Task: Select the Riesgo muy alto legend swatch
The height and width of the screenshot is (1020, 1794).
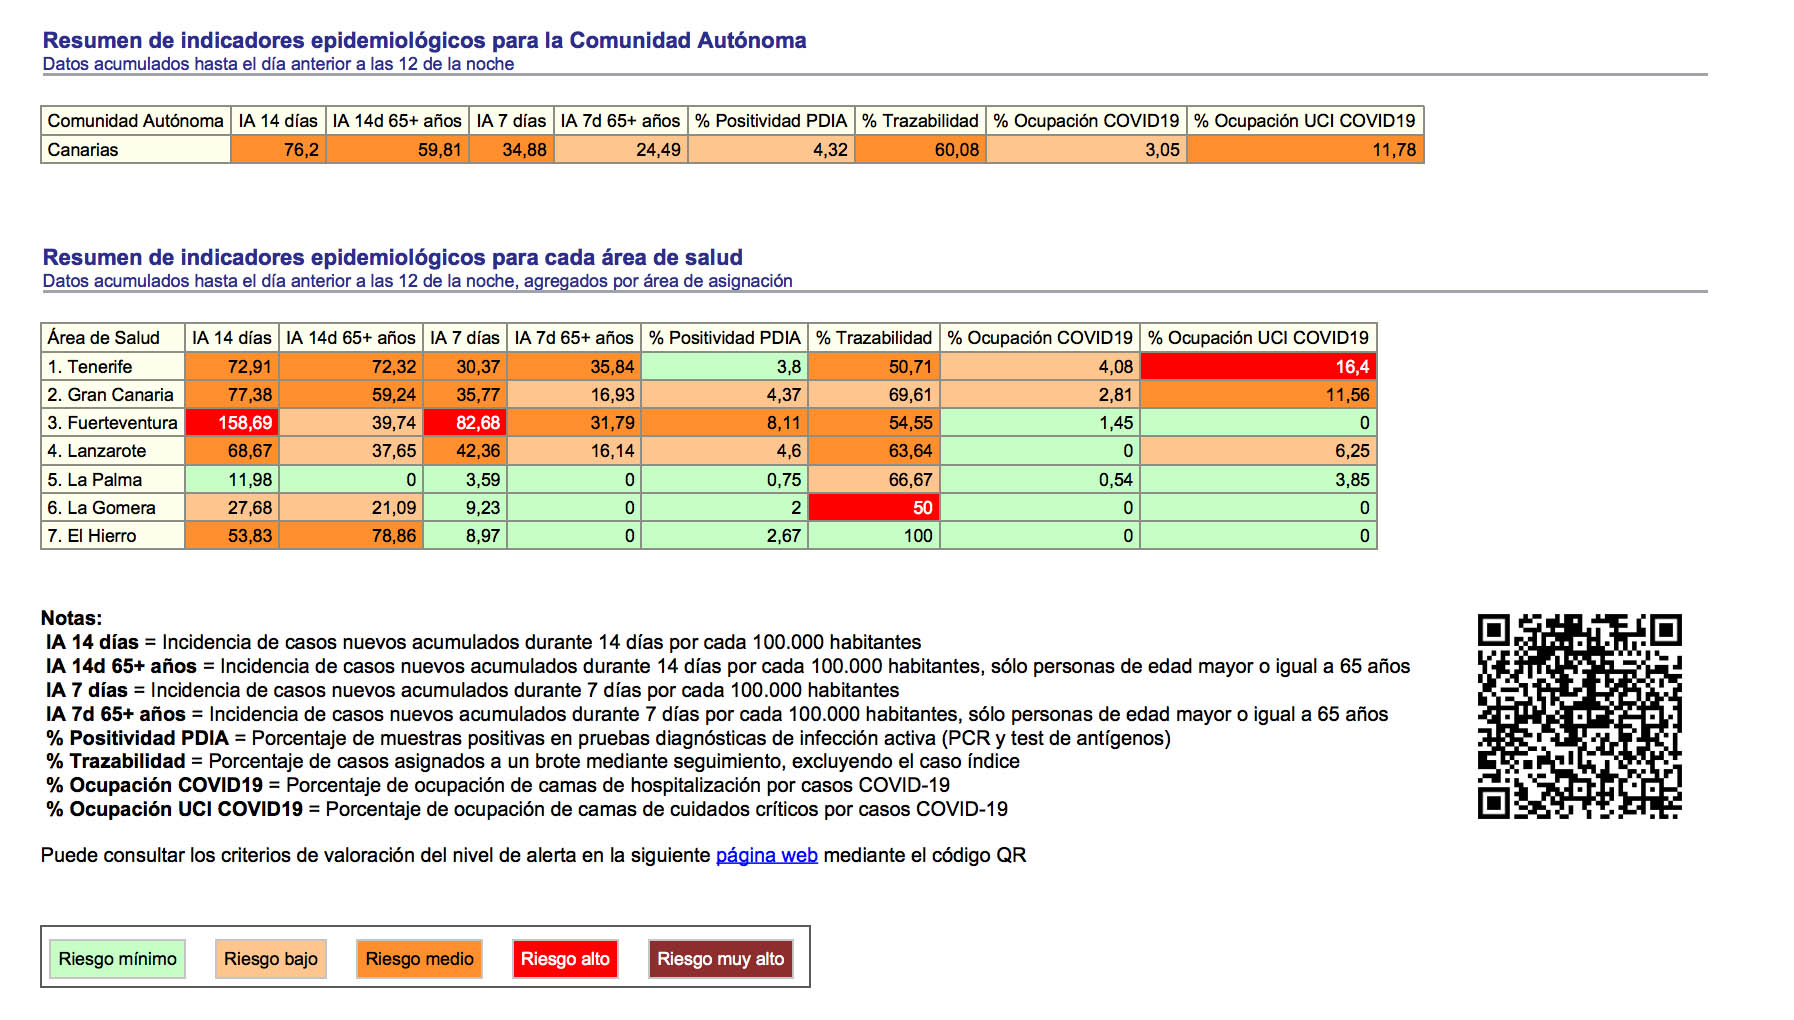Action: [720, 959]
